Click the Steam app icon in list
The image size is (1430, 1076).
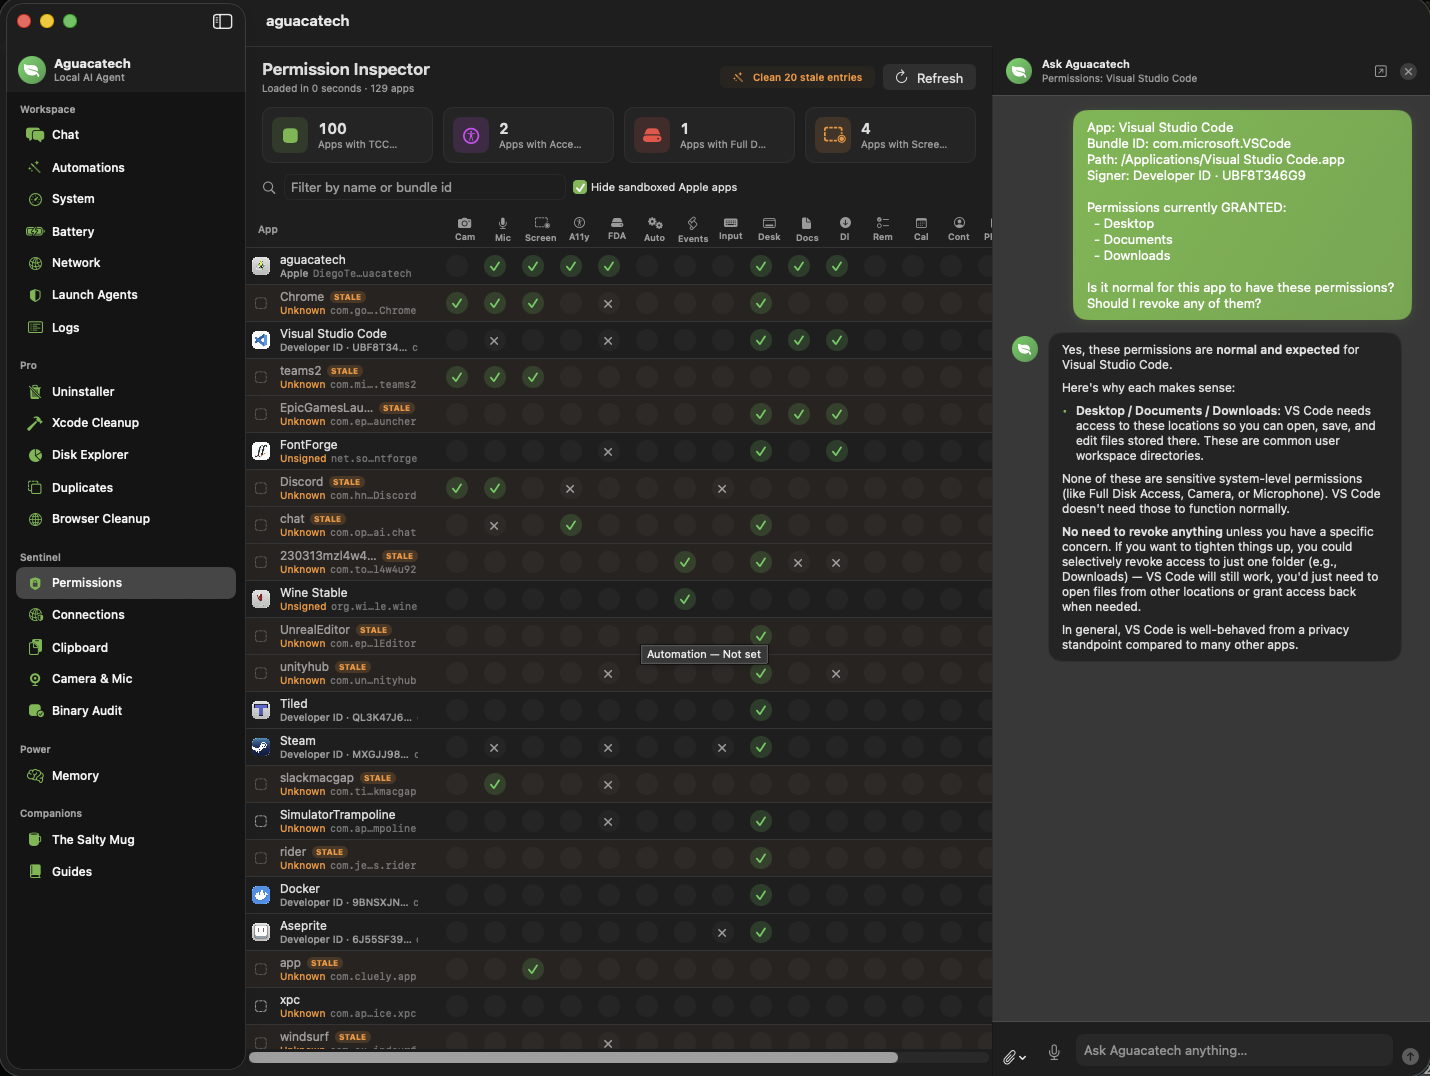[x=261, y=747]
